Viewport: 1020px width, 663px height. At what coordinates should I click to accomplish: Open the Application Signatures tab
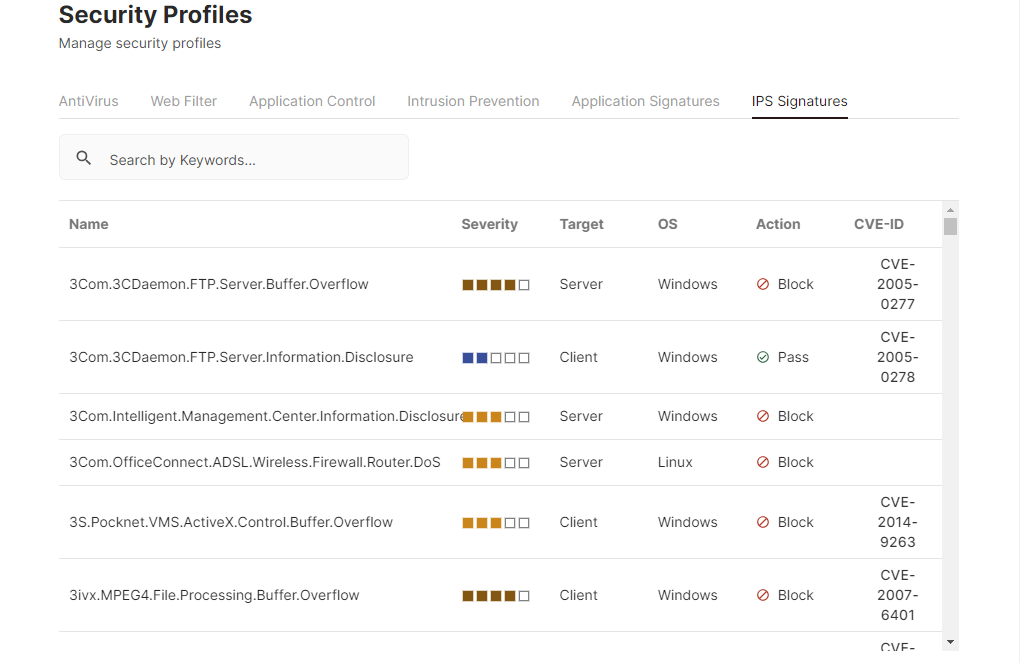tap(645, 101)
